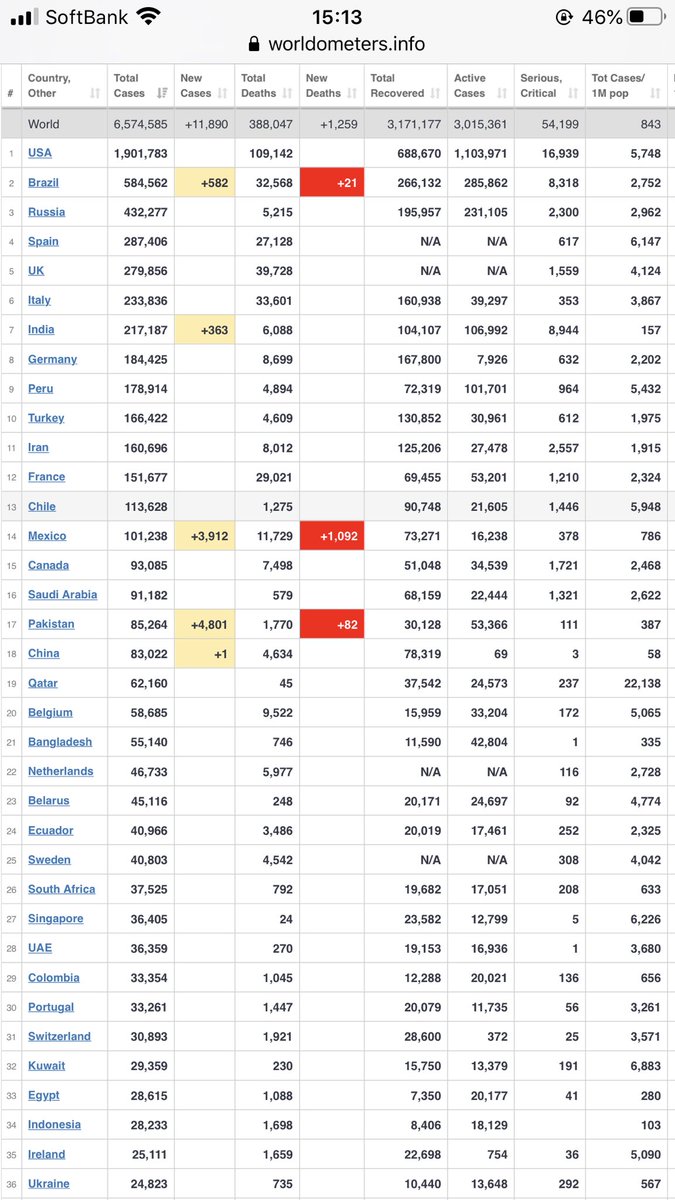Click sort arrows for New Deaths column

[352, 94]
